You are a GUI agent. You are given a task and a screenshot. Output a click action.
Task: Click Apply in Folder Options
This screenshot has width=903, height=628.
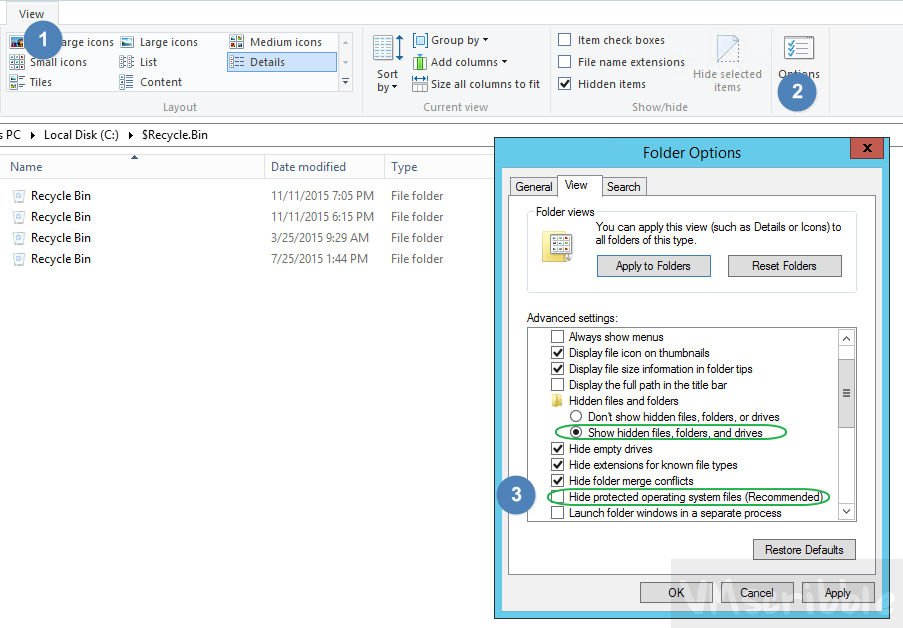[838, 593]
